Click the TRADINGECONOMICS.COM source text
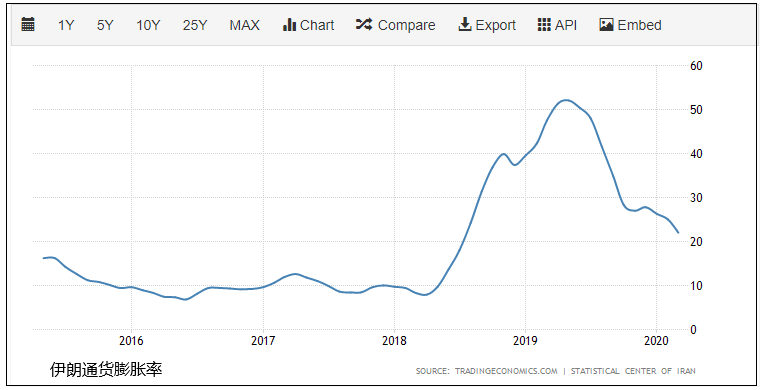 click(506, 371)
